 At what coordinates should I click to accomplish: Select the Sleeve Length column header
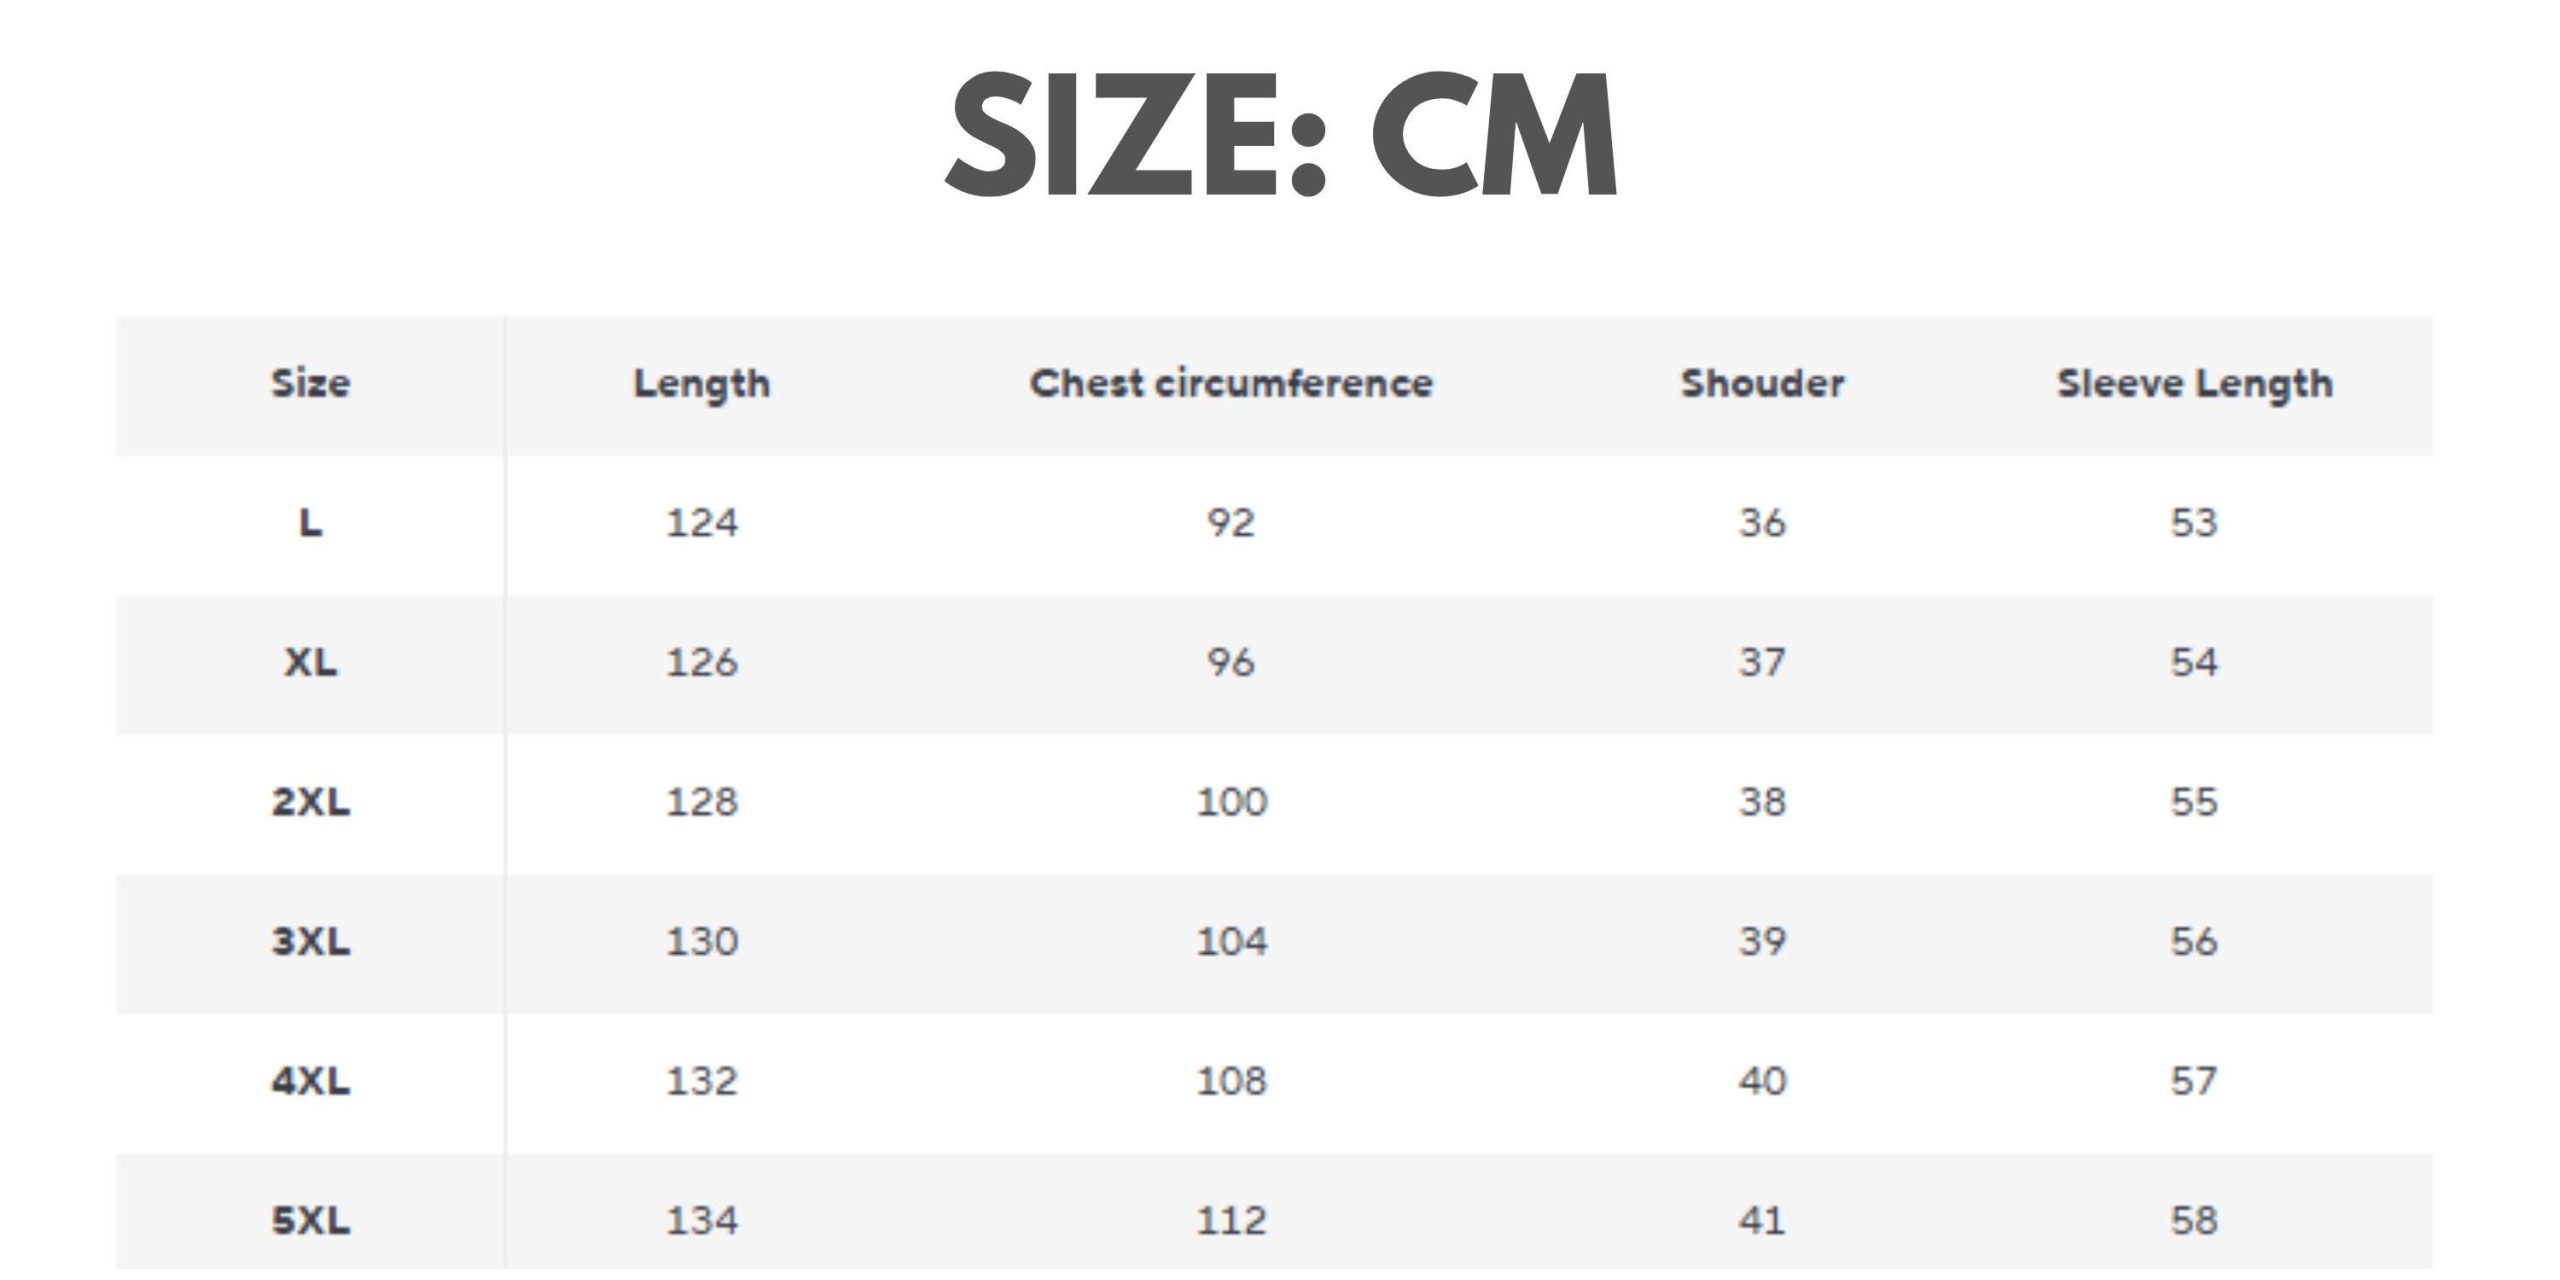pos(2194,384)
